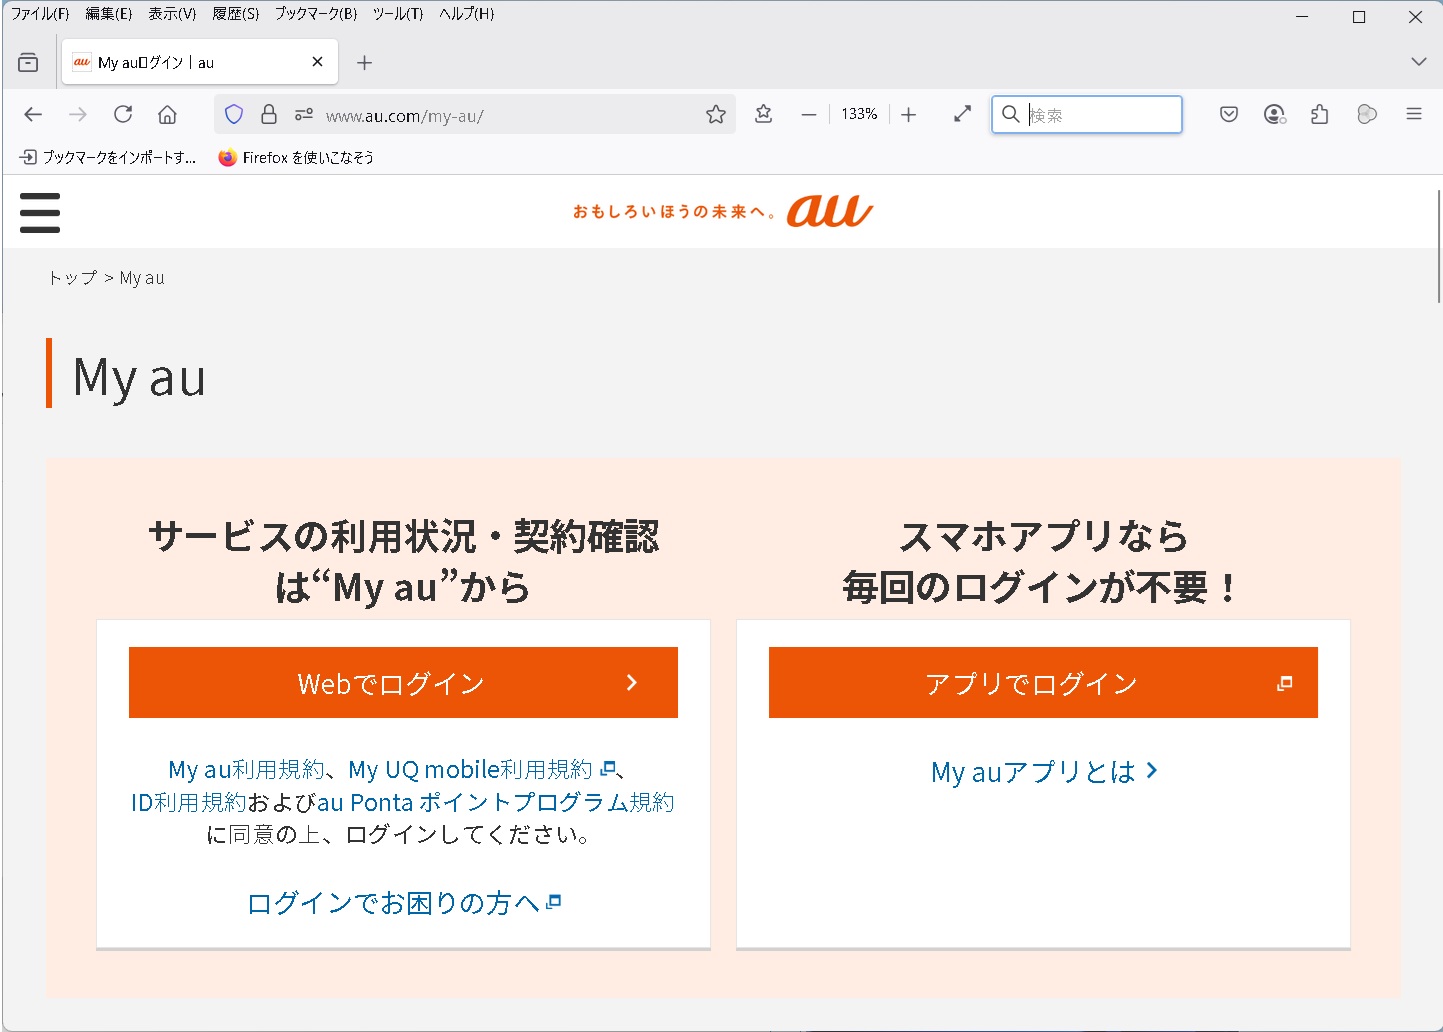Open Pocket save icon

coord(1229,114)
